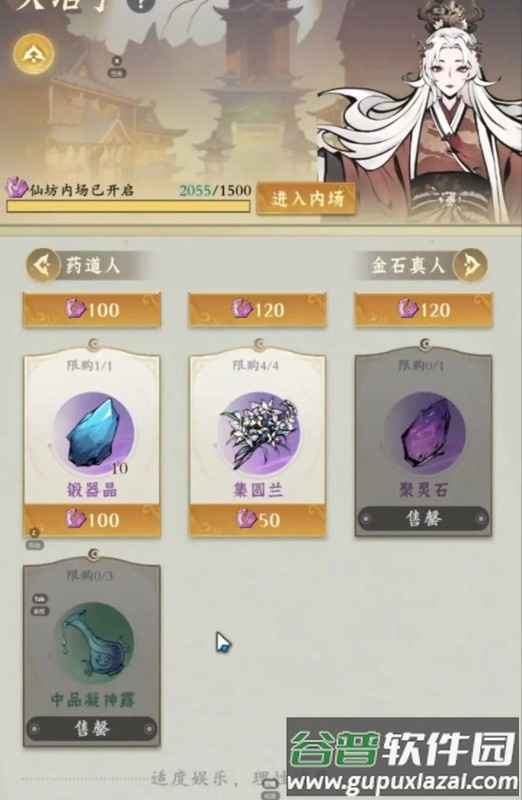This screenshot has width=522, height=800.
Task: Click the purple currency icon beside 仙坊内场已开启
Action: pyautogui.click(x=17, y=188)
